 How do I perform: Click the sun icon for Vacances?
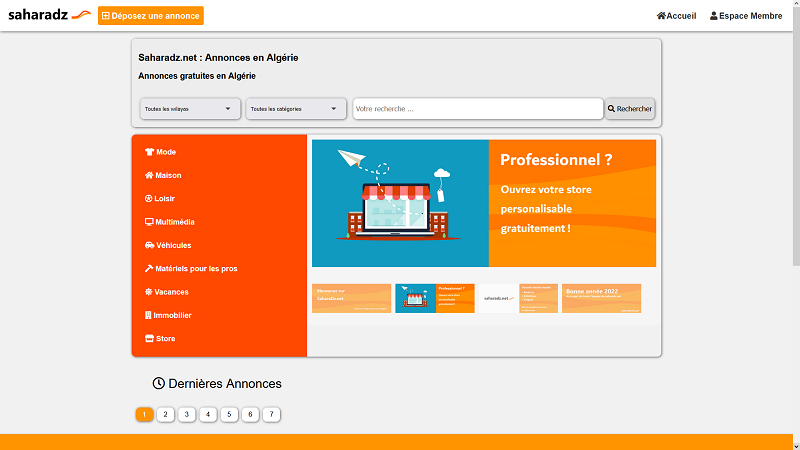(148, 292)
